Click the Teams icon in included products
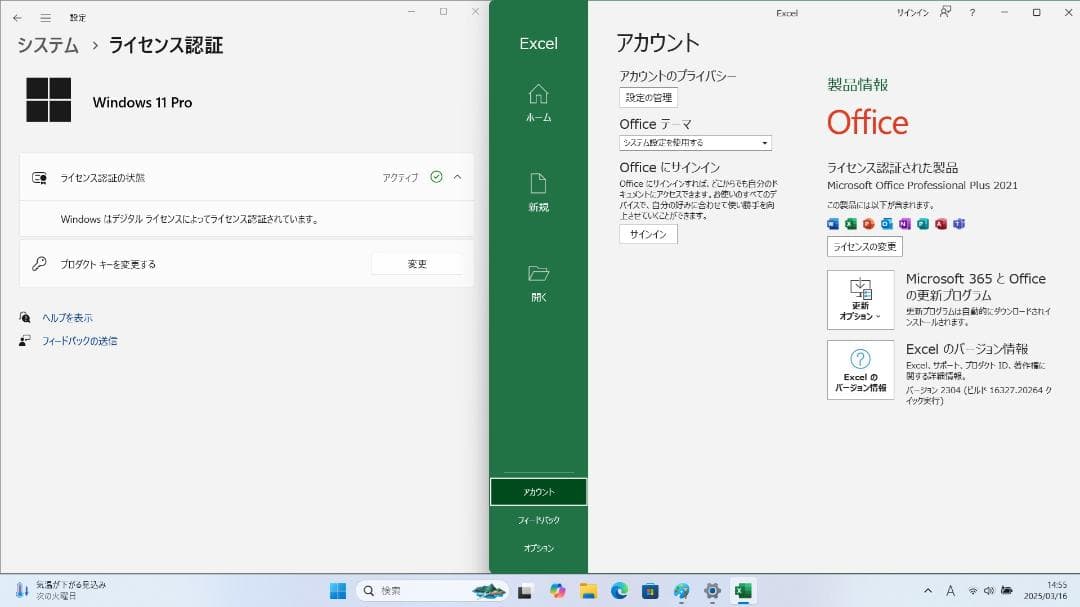The width and height of the screenshot is (1080, 607). [x=956, y=224]
